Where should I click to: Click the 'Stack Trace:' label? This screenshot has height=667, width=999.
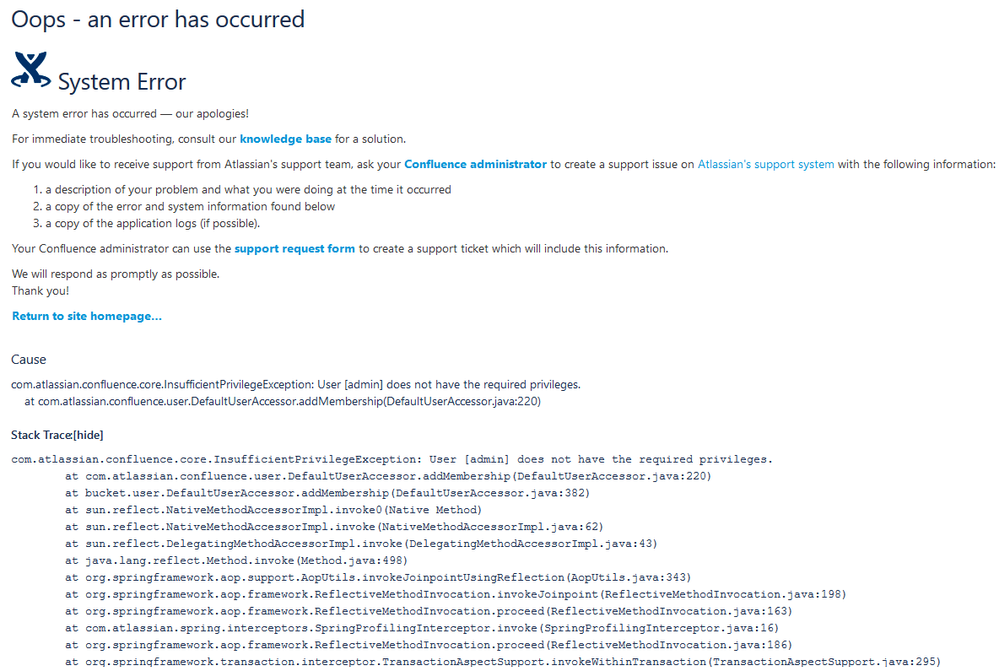(41, 435)
